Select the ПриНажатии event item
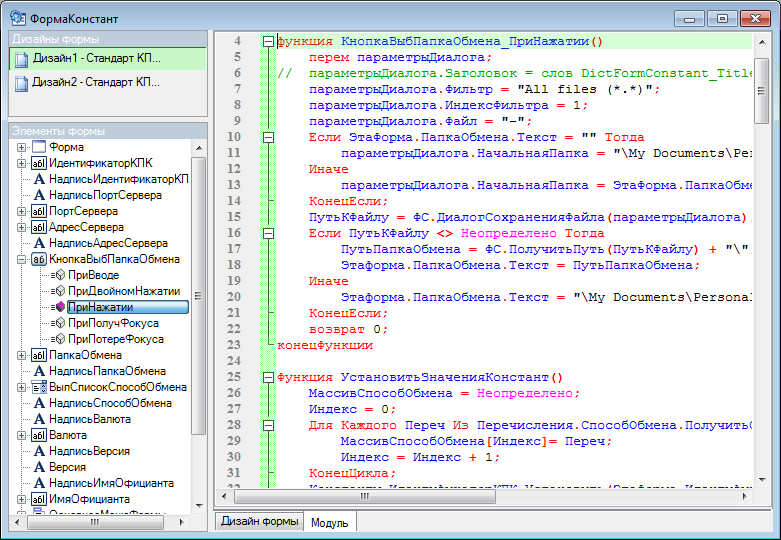 coord(128,307)
